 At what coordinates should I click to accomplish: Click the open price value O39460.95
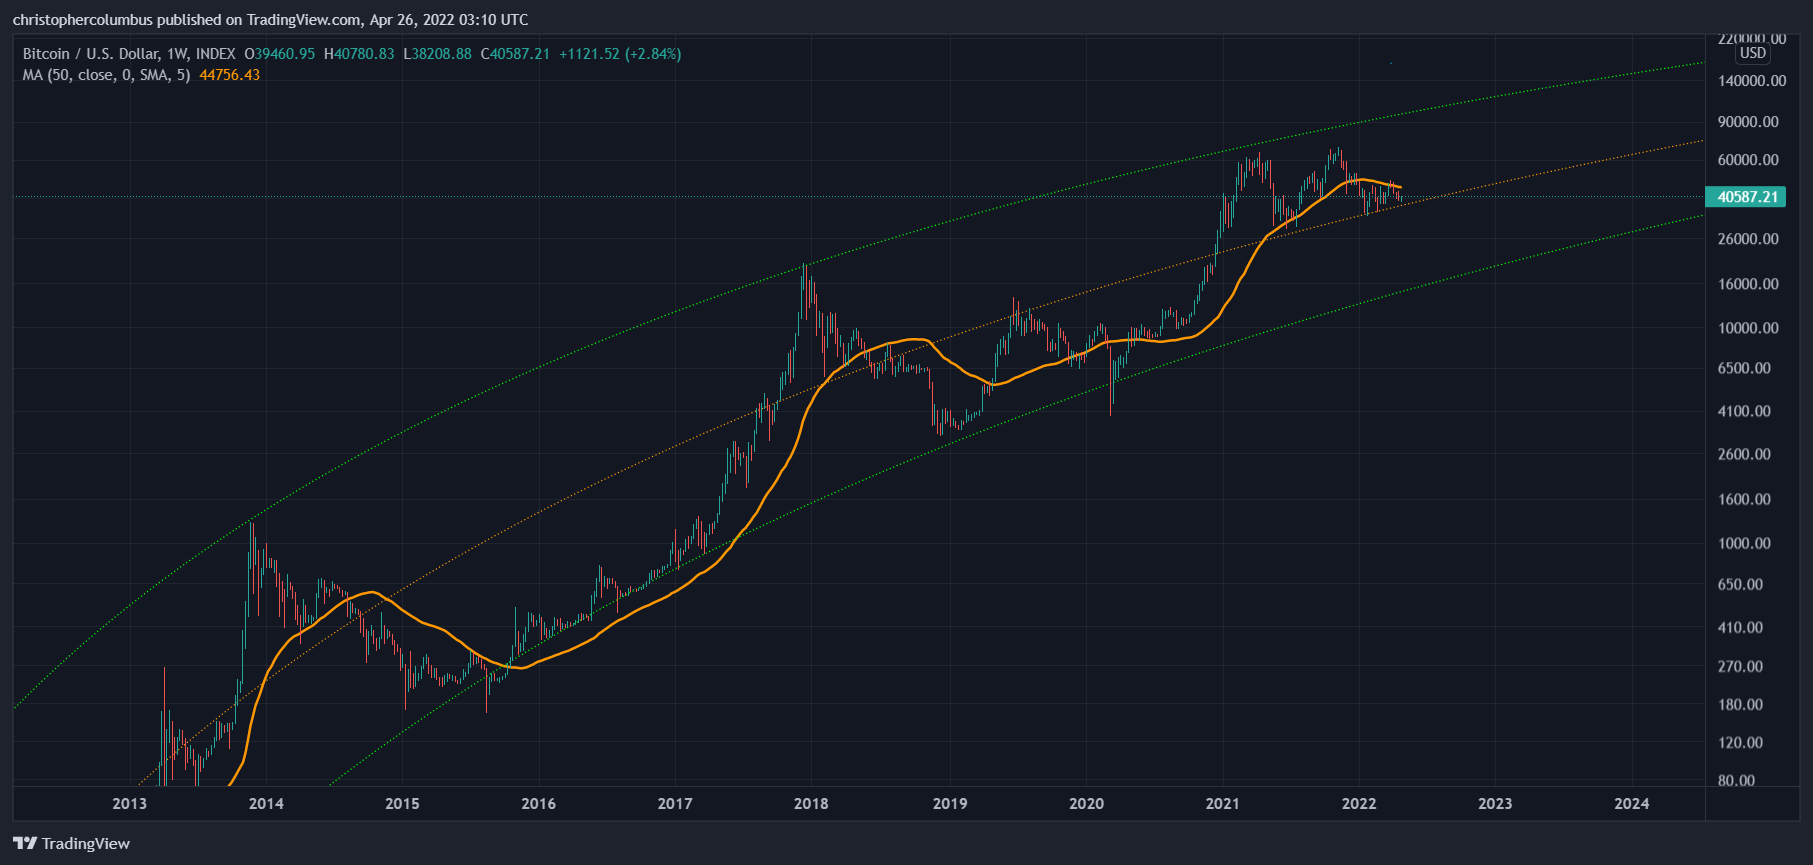(280, 54)
